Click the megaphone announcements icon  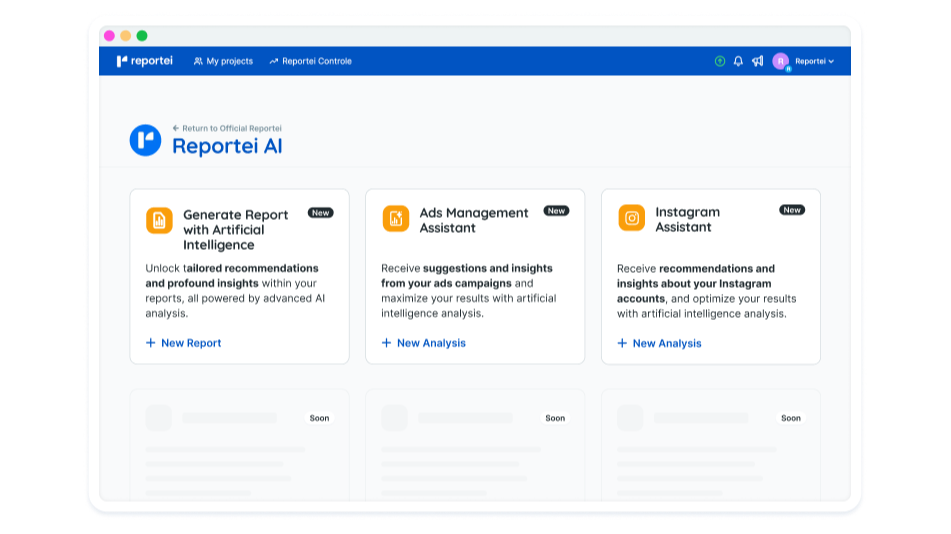coord(757,61)
